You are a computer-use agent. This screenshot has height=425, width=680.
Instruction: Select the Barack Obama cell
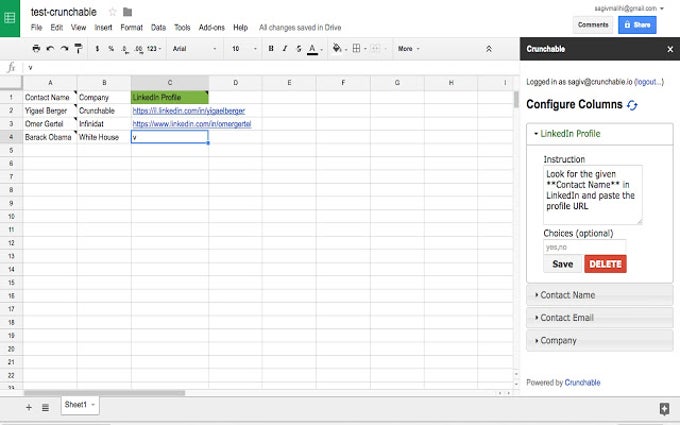pyautogui.click(x=50, y=137)
